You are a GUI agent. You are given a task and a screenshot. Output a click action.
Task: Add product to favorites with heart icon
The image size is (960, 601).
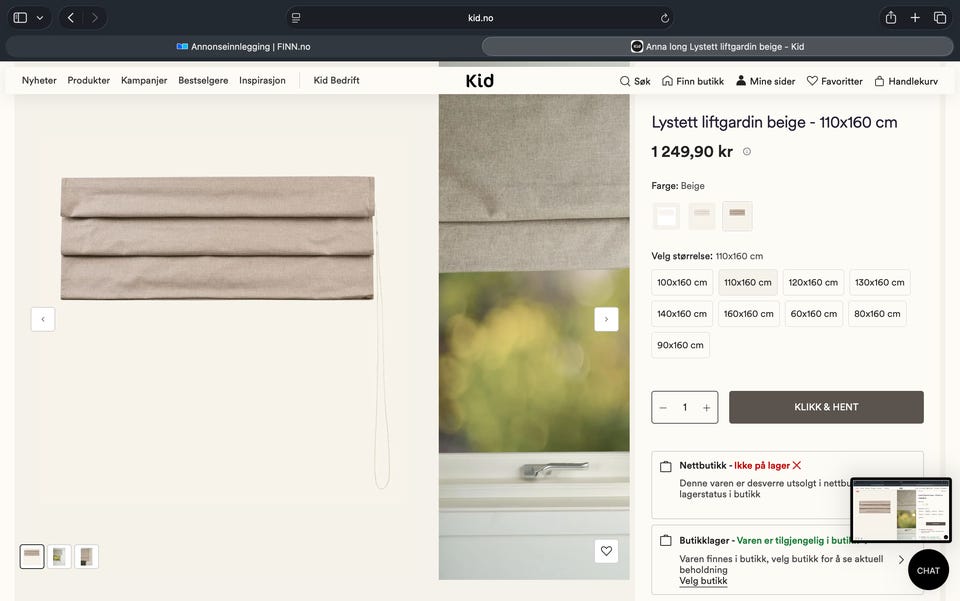pos(606,551)
